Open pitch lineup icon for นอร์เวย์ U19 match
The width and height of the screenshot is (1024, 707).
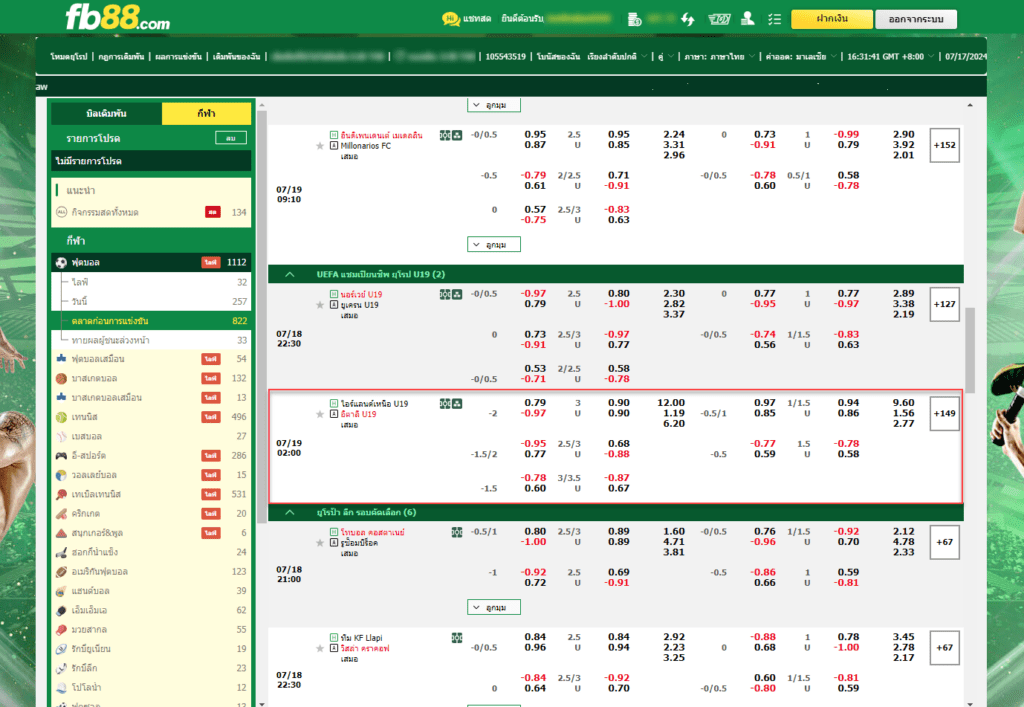[x=445, y=294]
